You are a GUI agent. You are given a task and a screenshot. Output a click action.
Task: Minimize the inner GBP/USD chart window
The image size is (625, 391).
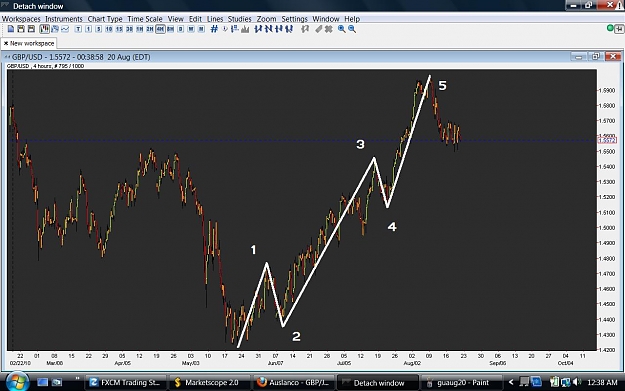point(578,57)
